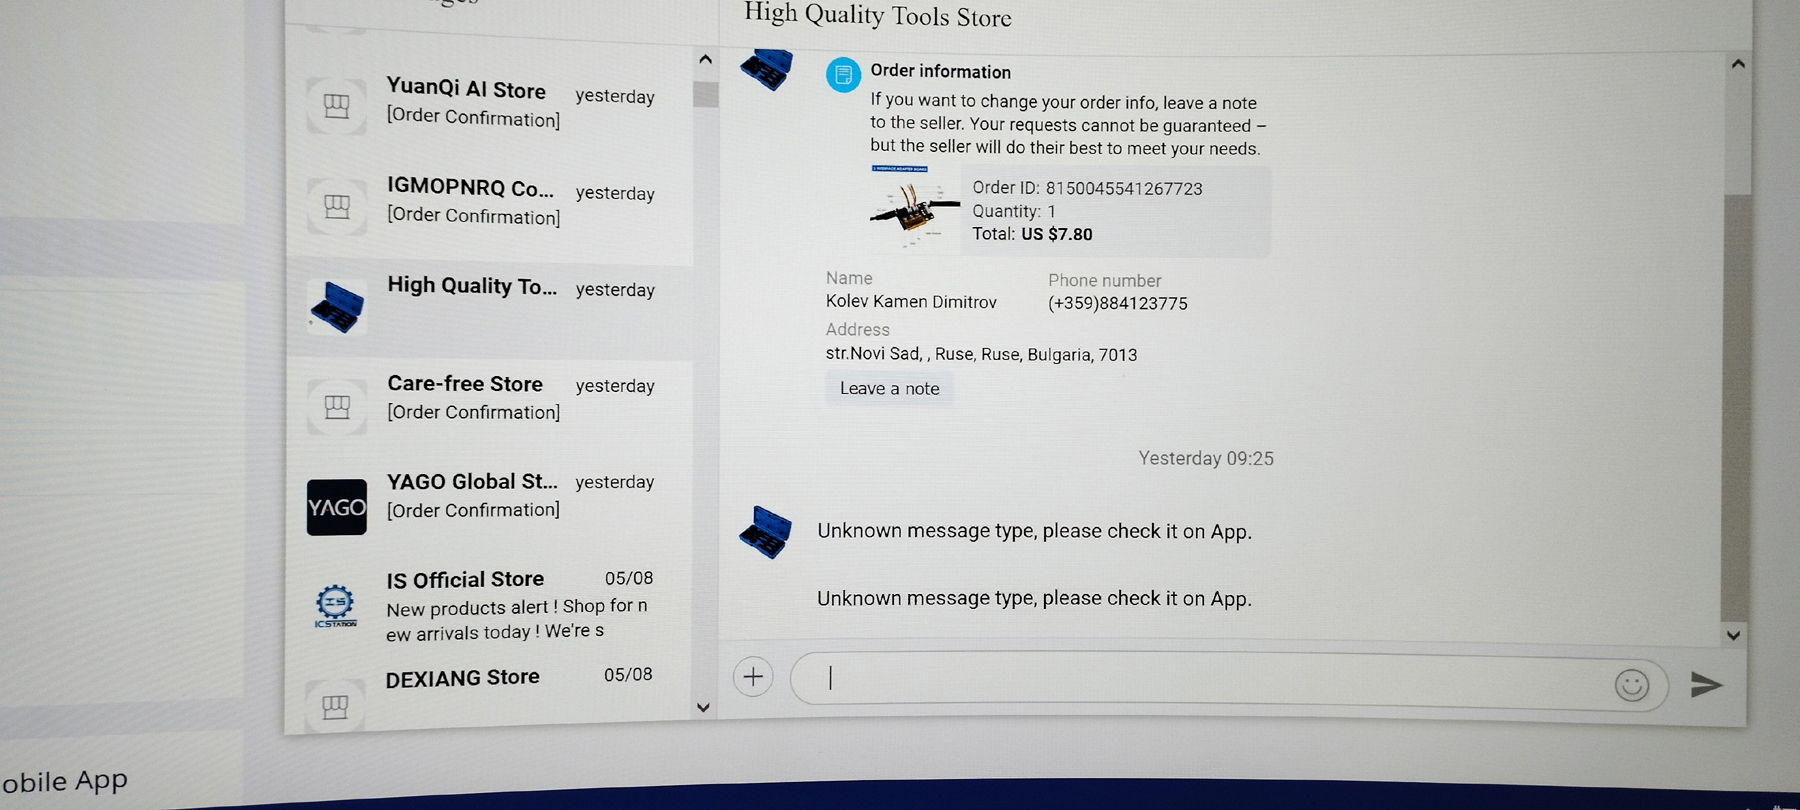Screen dimensions: 1800x810
Task: Click the IS Official Store gear logo
Action: tap(335, 604)
